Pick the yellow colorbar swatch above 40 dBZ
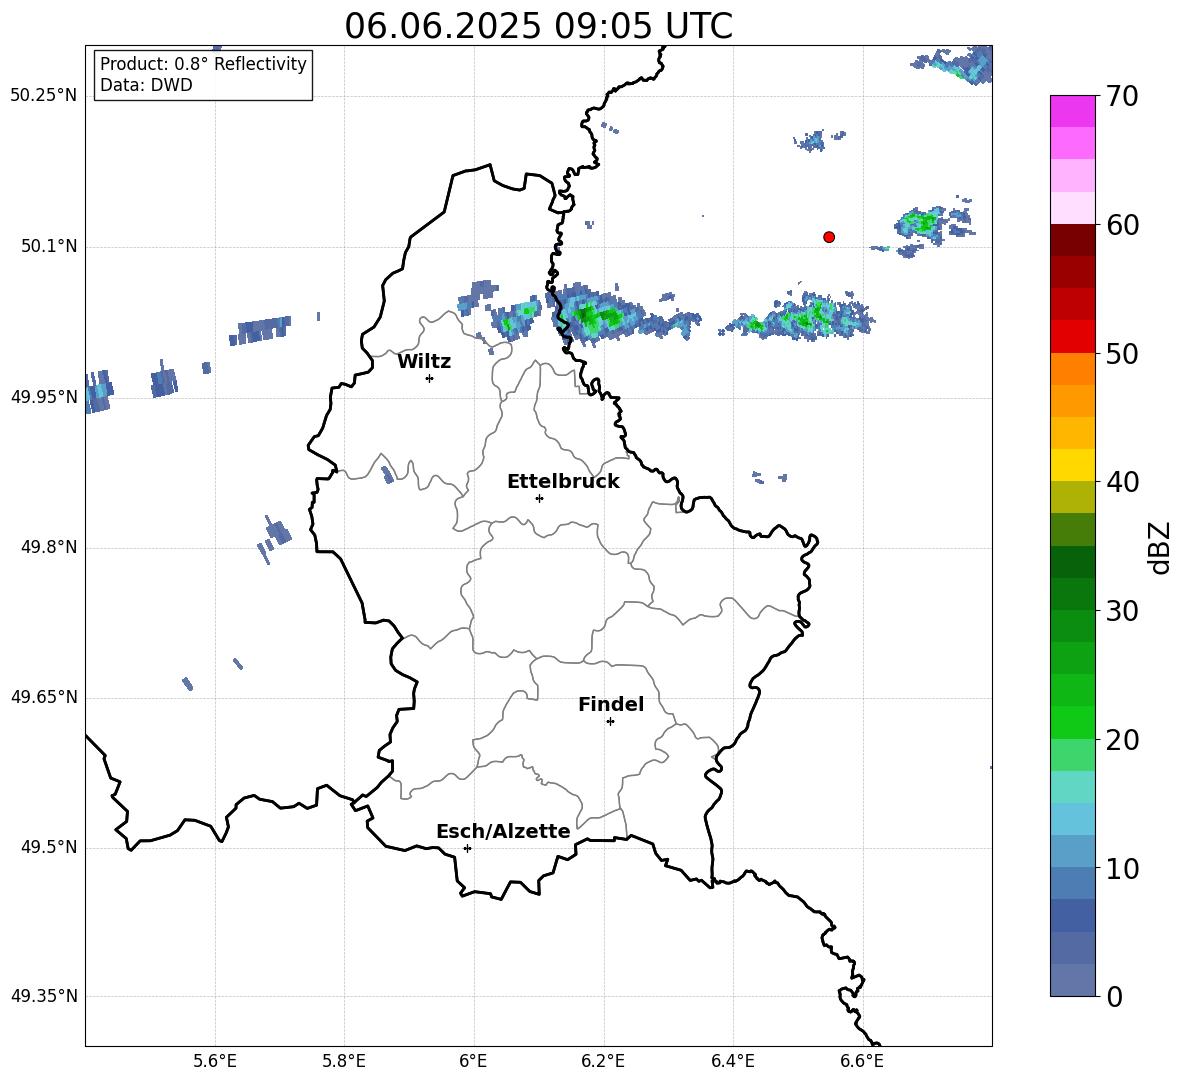The image size is (1184, 1081). pyautogui.click(x=1072, y=466)
